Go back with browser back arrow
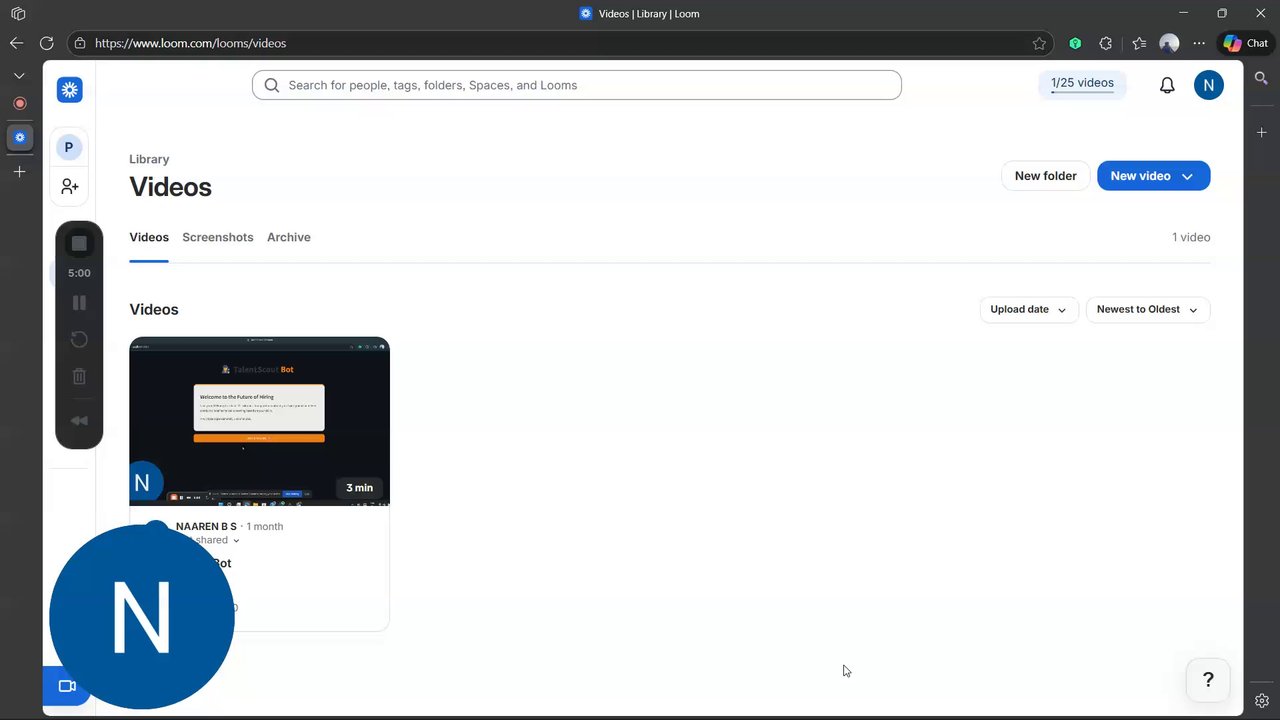 click(x=16, y=43)
